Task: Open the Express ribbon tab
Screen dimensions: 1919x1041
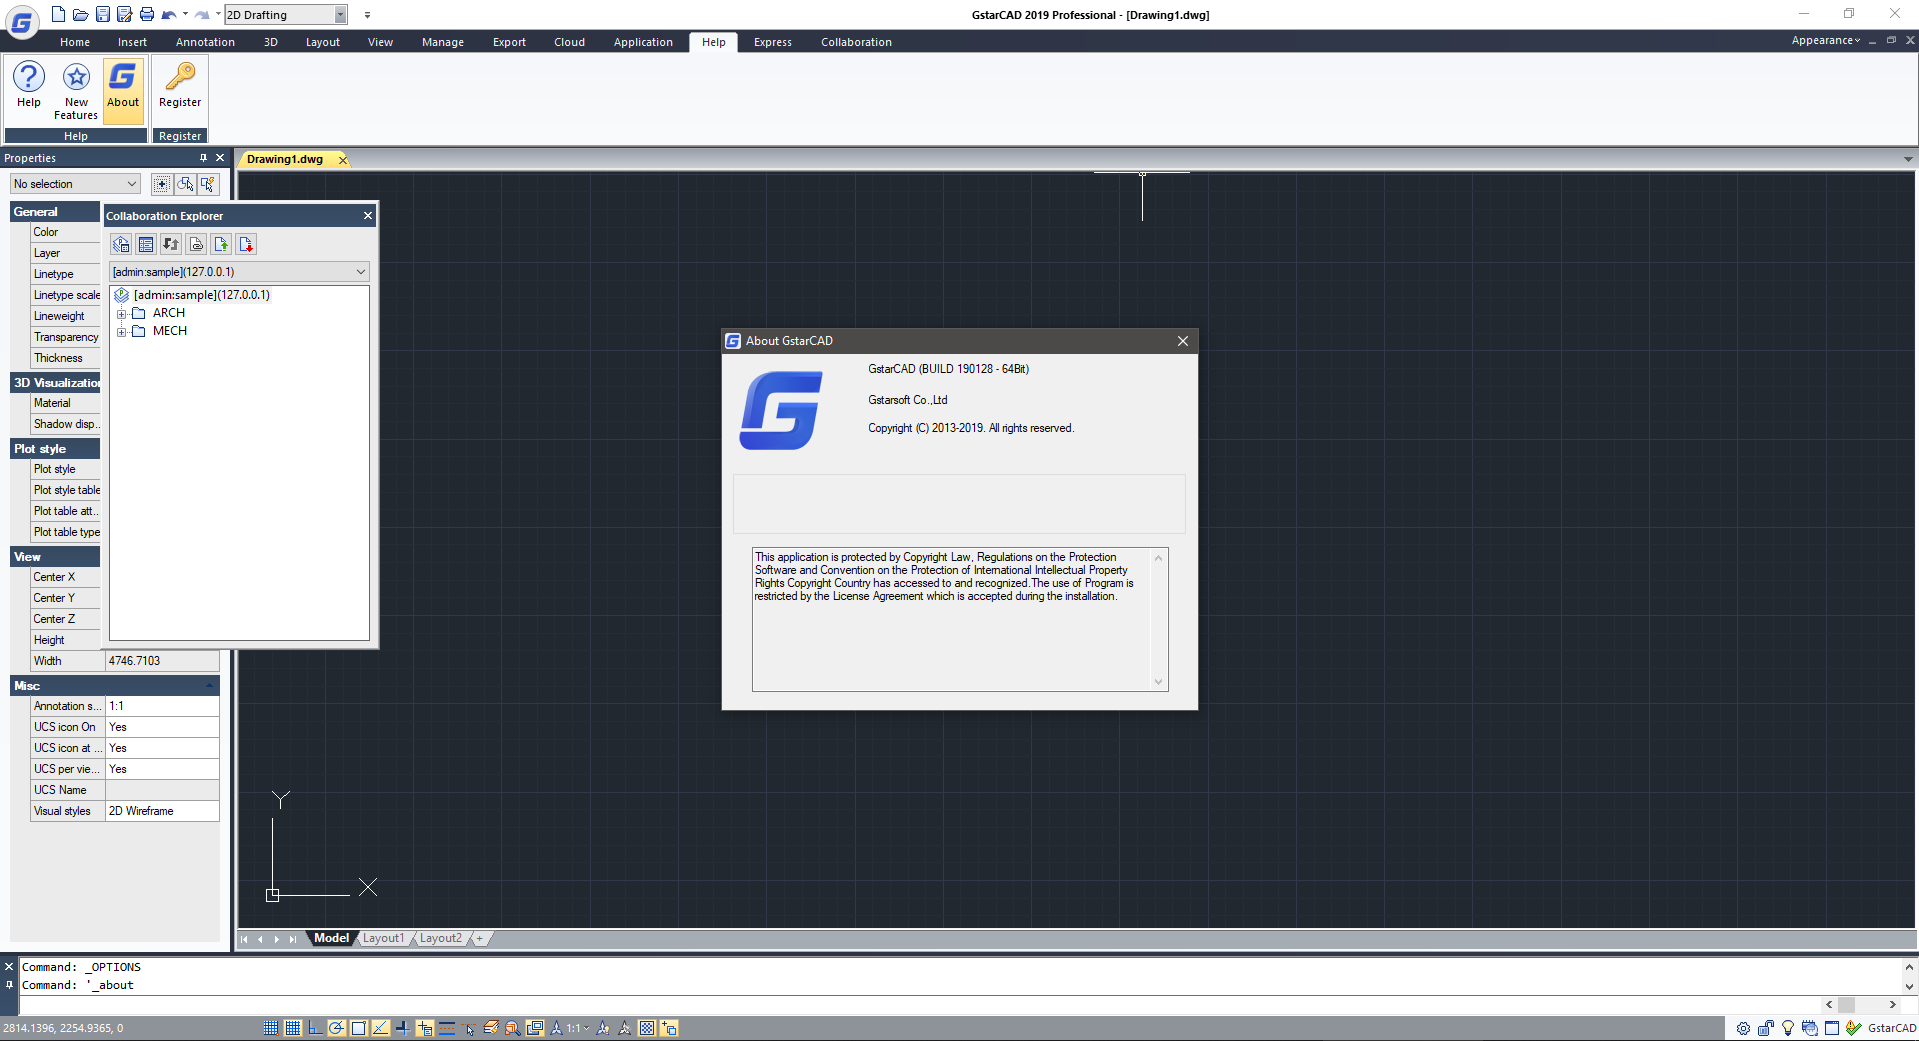Action: (772, 42)
